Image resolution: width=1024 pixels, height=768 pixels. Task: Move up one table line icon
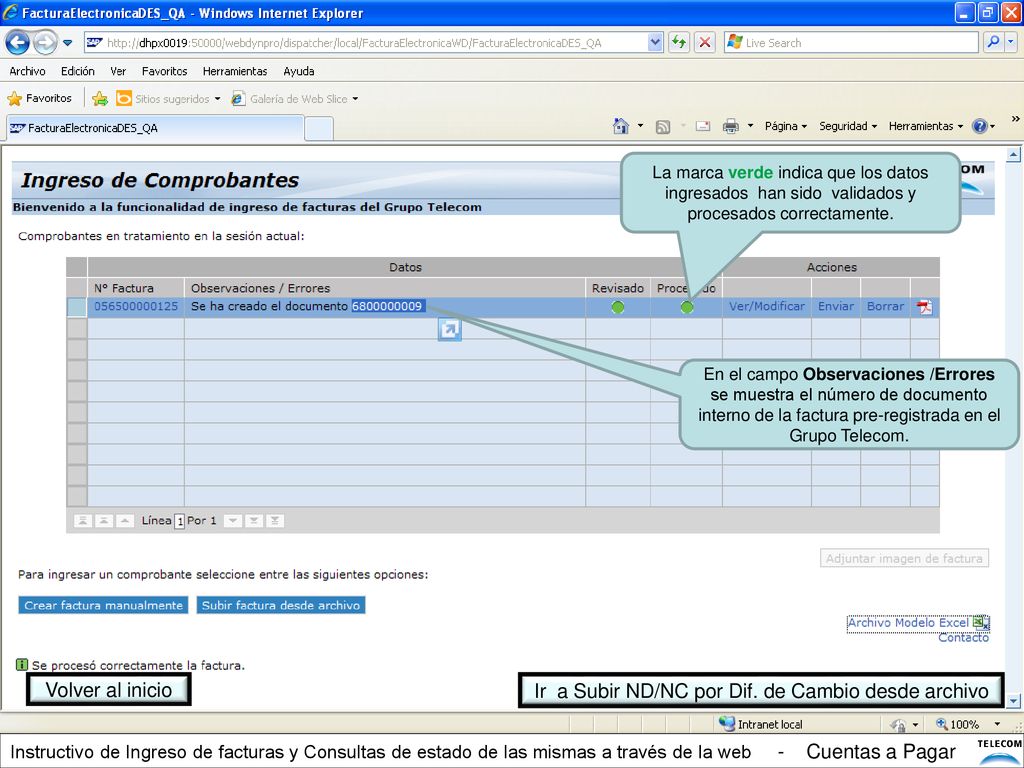(125, 520)
